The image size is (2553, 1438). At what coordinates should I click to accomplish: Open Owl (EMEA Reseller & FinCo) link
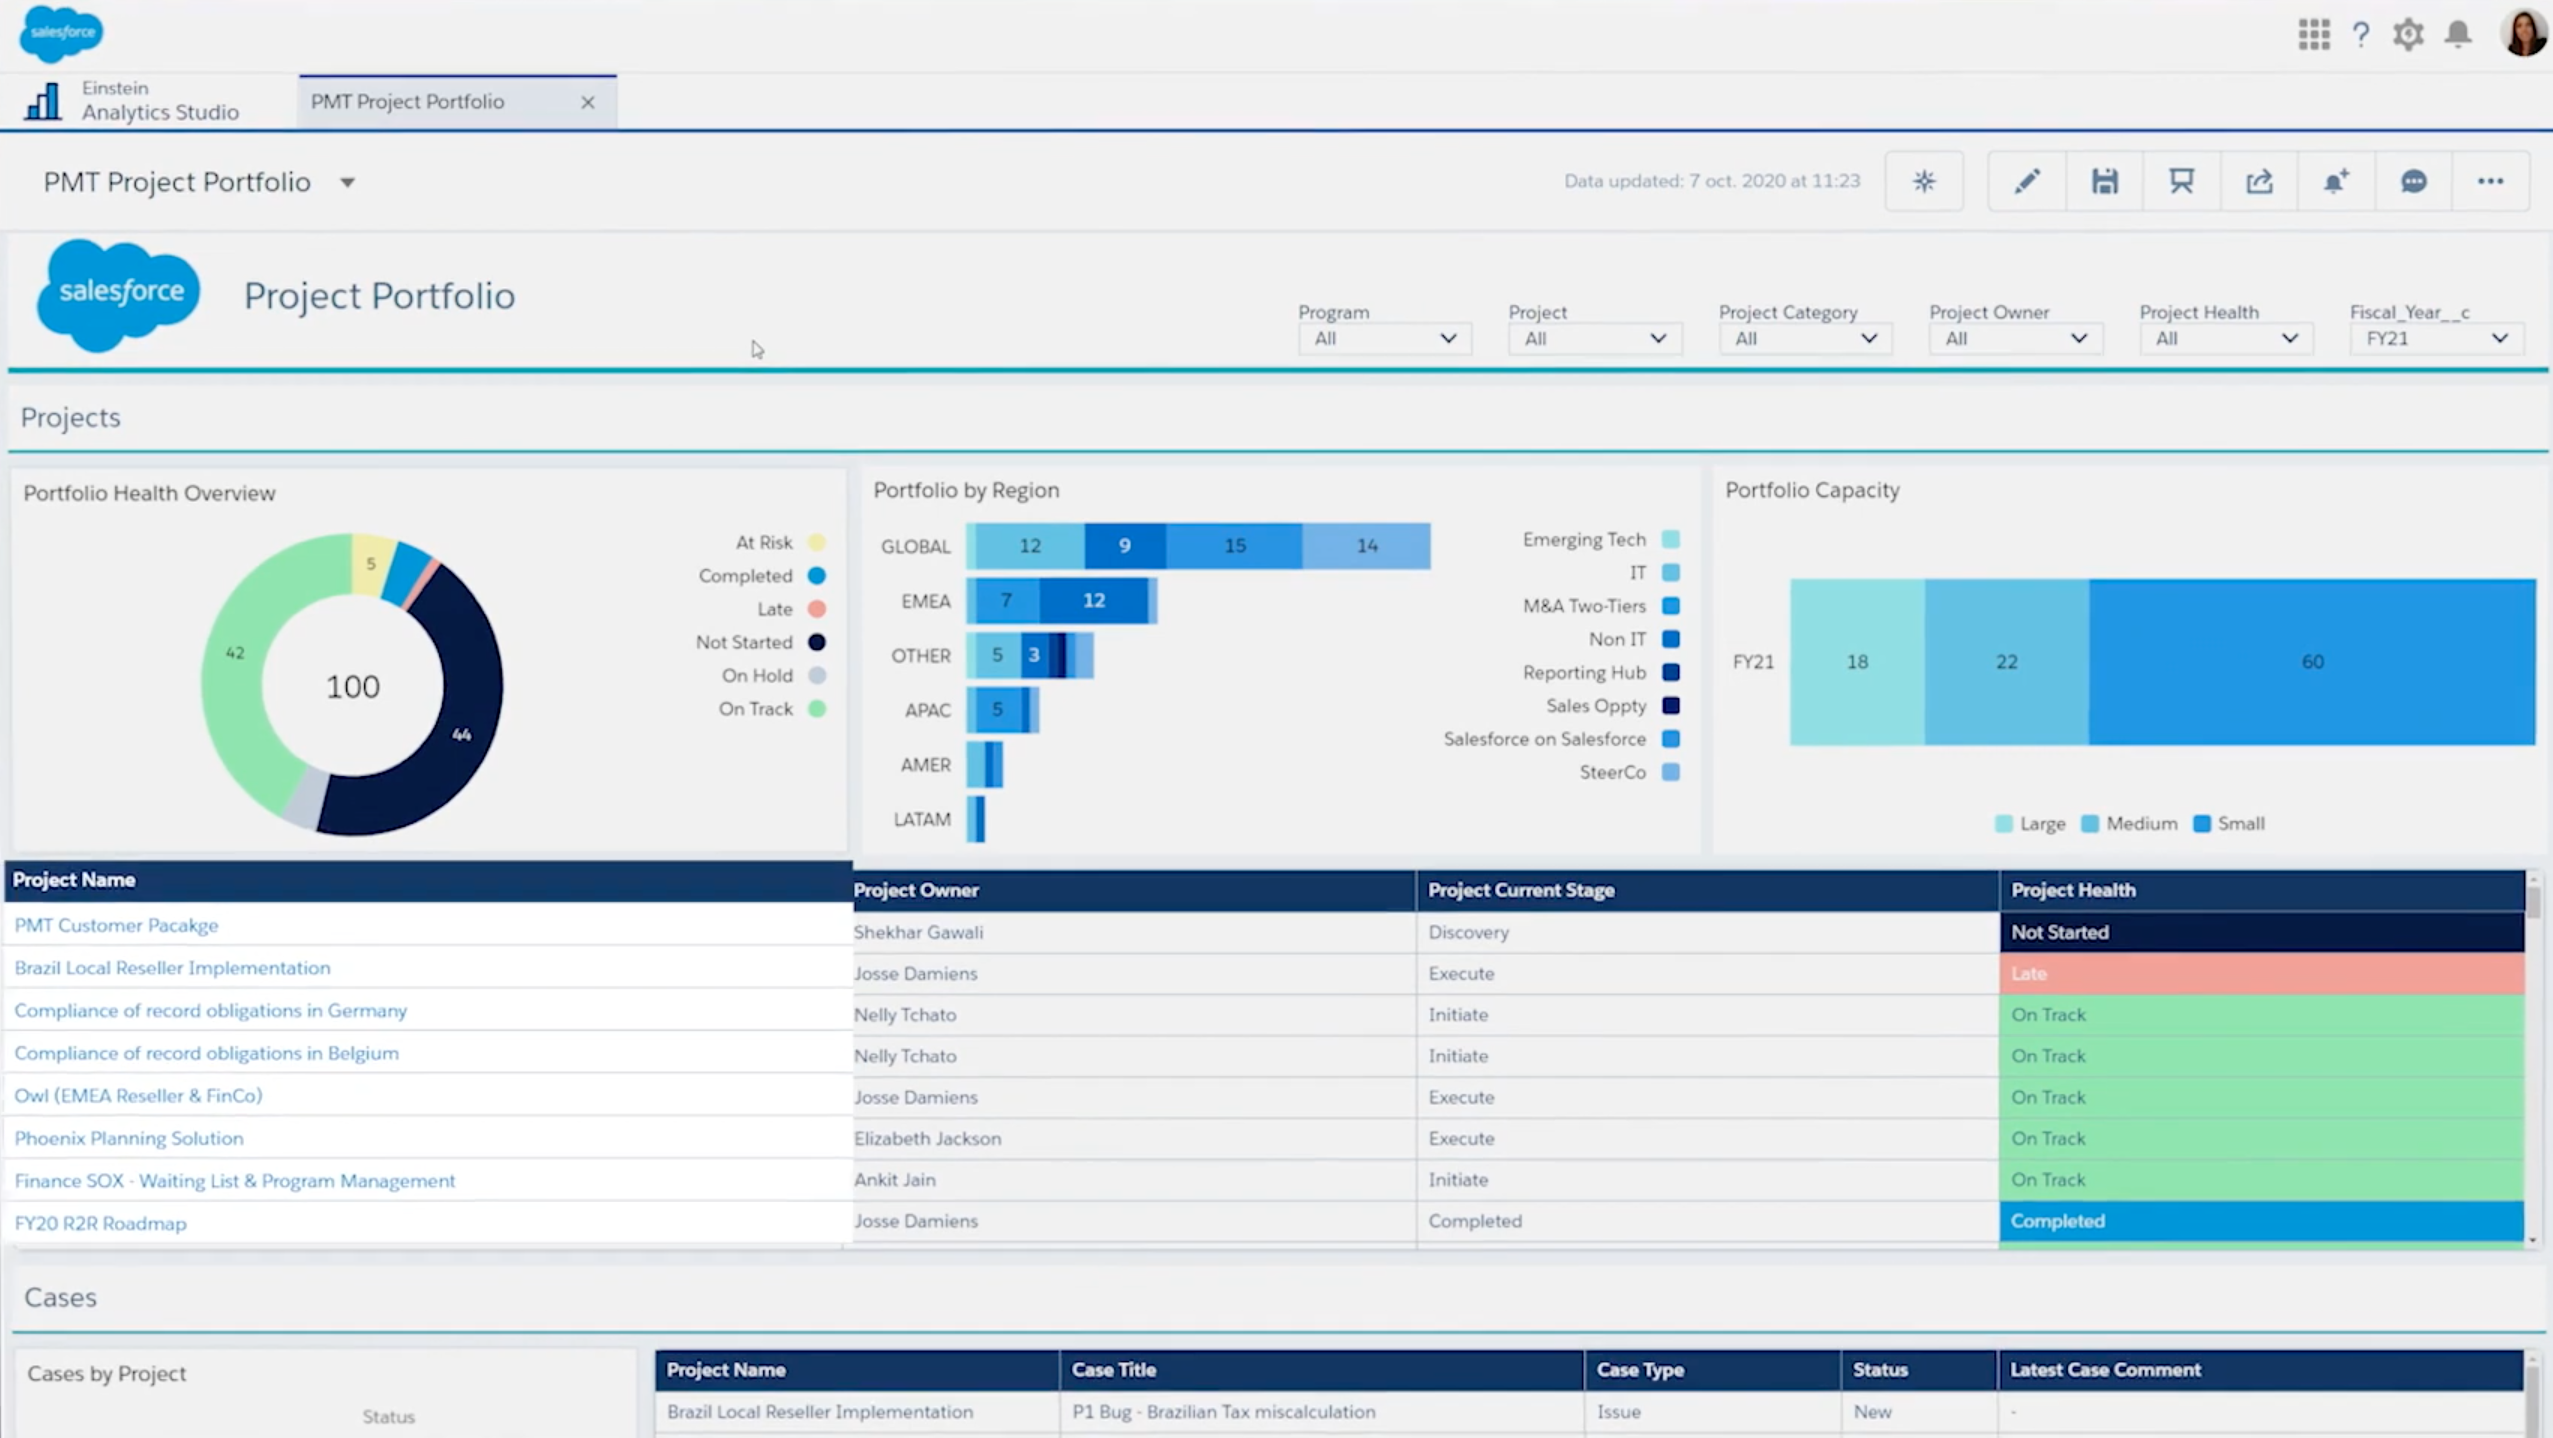click(138, 1096)
